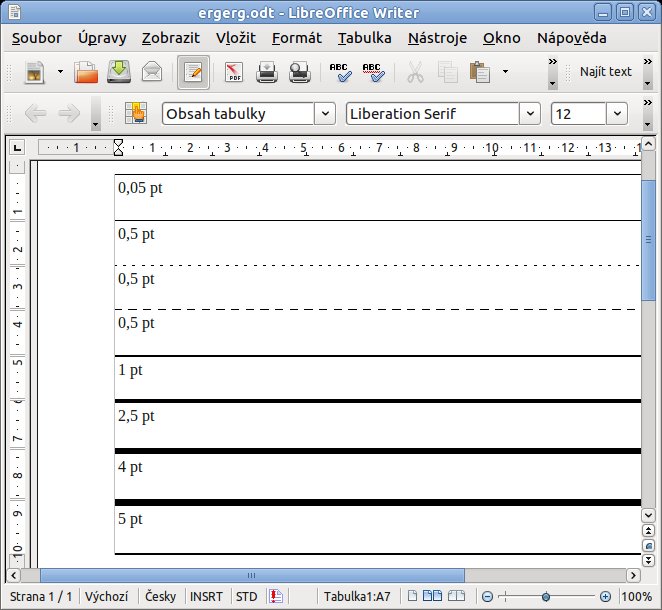Export directly as PDF
The height and width of the screenshot is (610, 662).
234,72
